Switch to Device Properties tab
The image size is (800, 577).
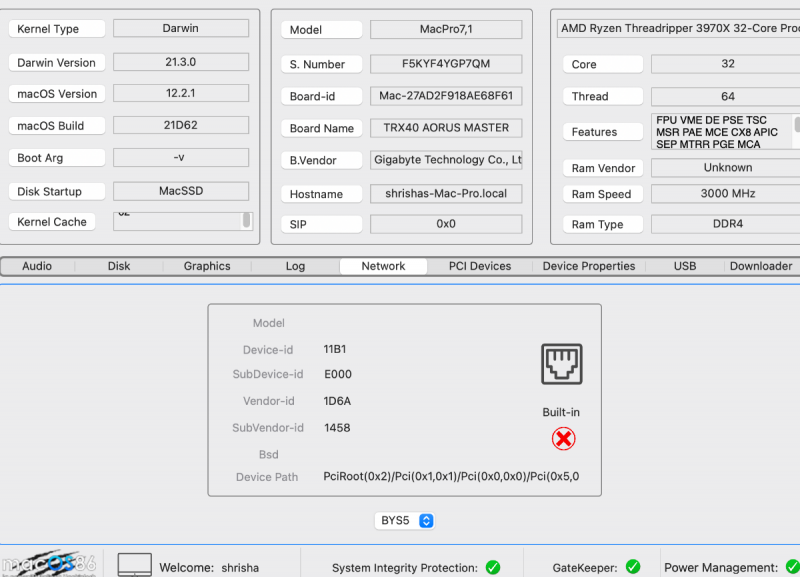[x=589, y=266]
